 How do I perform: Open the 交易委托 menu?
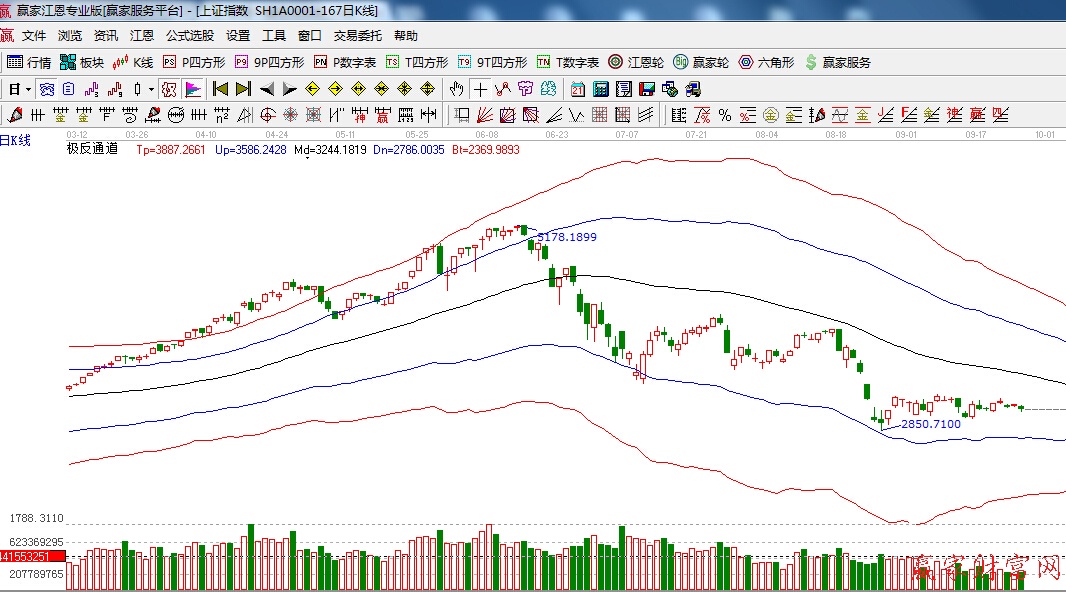[x=357, y=35]
